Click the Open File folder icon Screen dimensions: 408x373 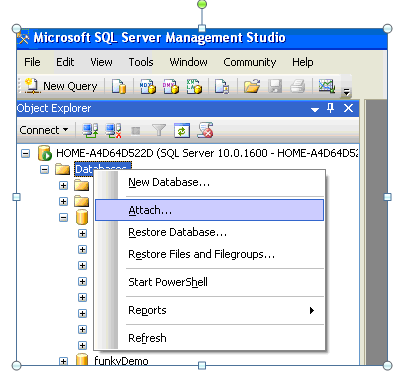click(252, 86)
